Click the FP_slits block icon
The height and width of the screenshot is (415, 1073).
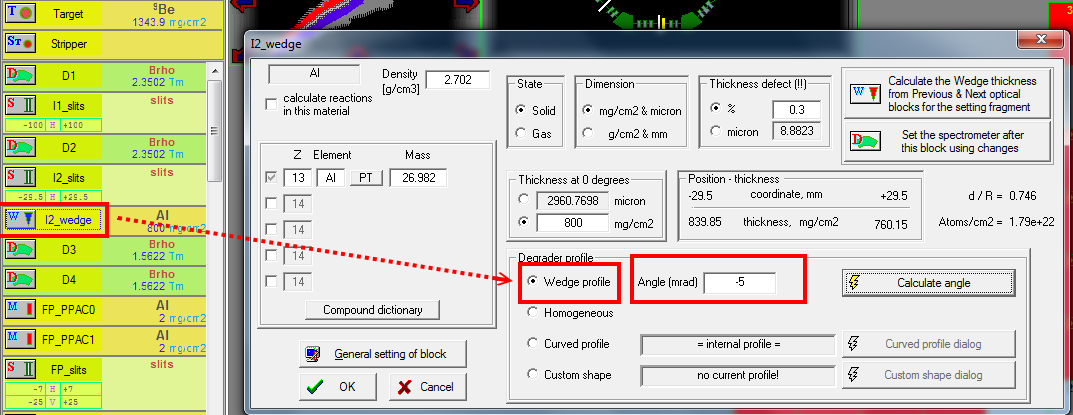click(x=19, y=366)
